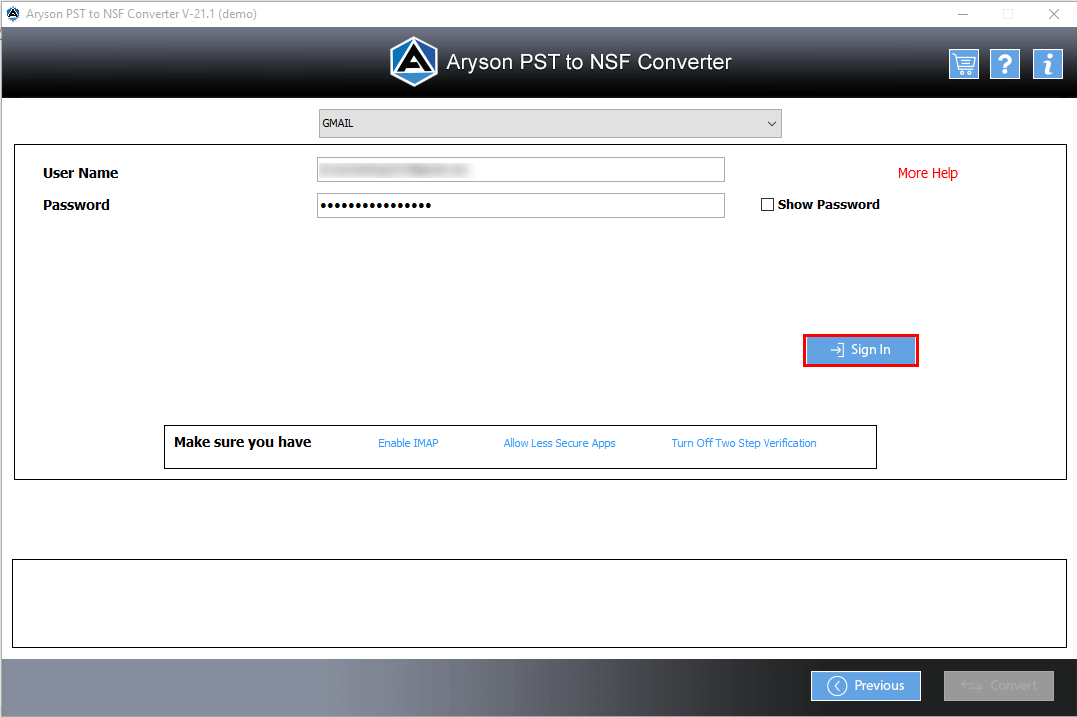
Task: Open Turn Off Two Step Verification link
Action: pyautogui.click(x=744, y=443)
